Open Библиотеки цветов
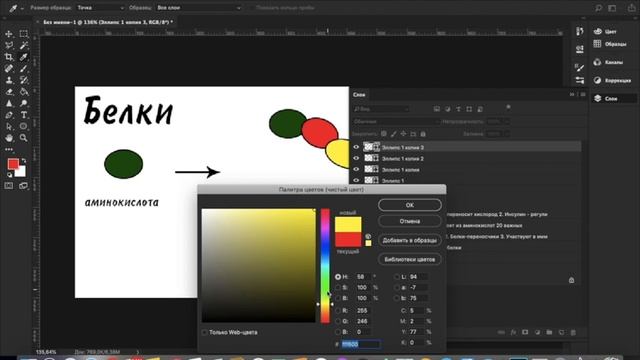Viewport: 640px width, 360px height. pyautogui.click(x=410, y=259)
